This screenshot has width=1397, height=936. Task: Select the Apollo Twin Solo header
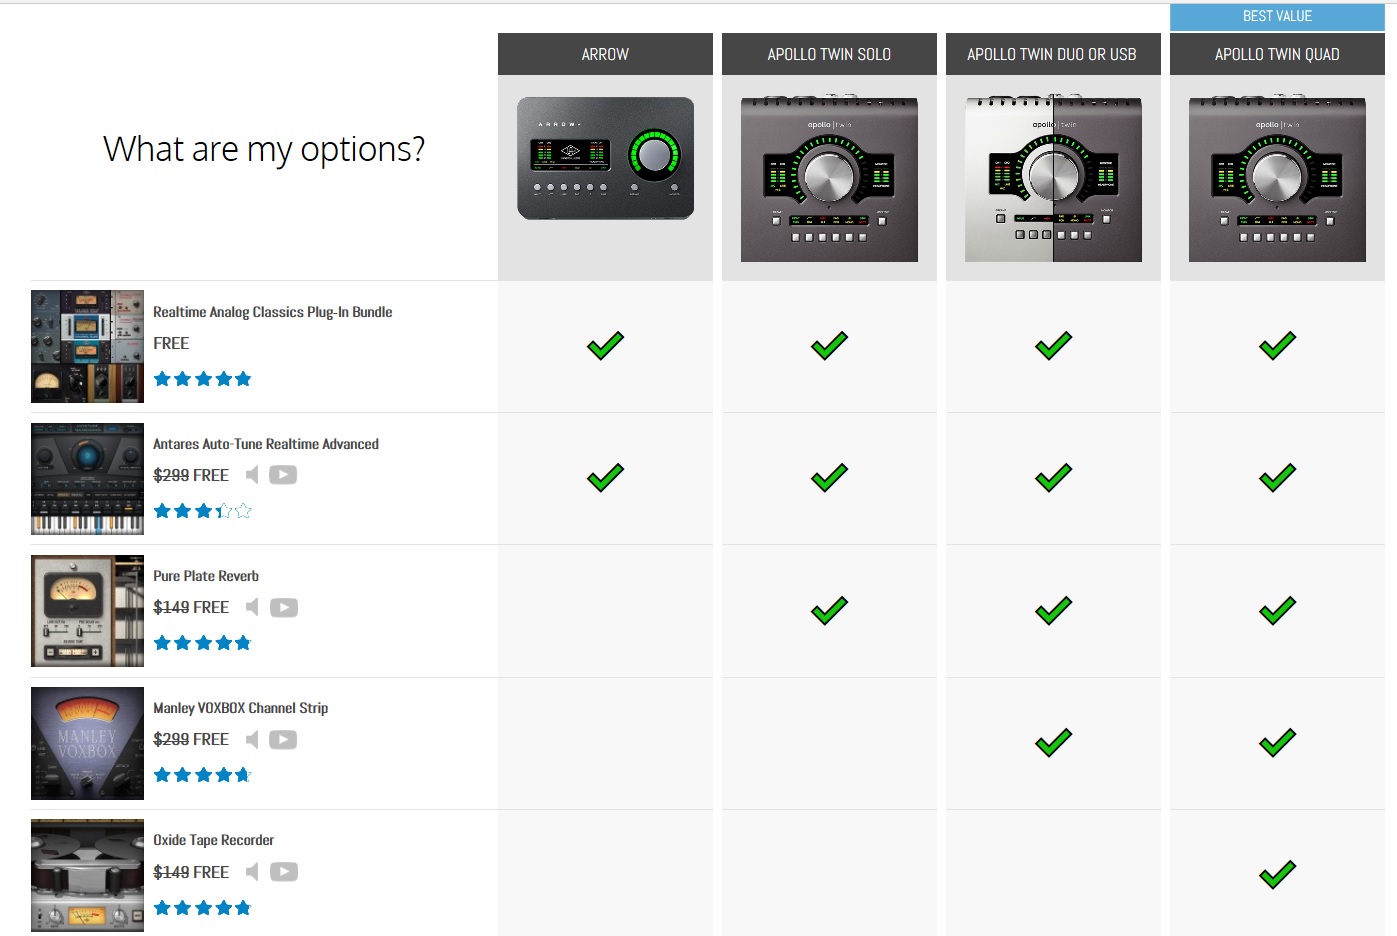tap(829, 54)
